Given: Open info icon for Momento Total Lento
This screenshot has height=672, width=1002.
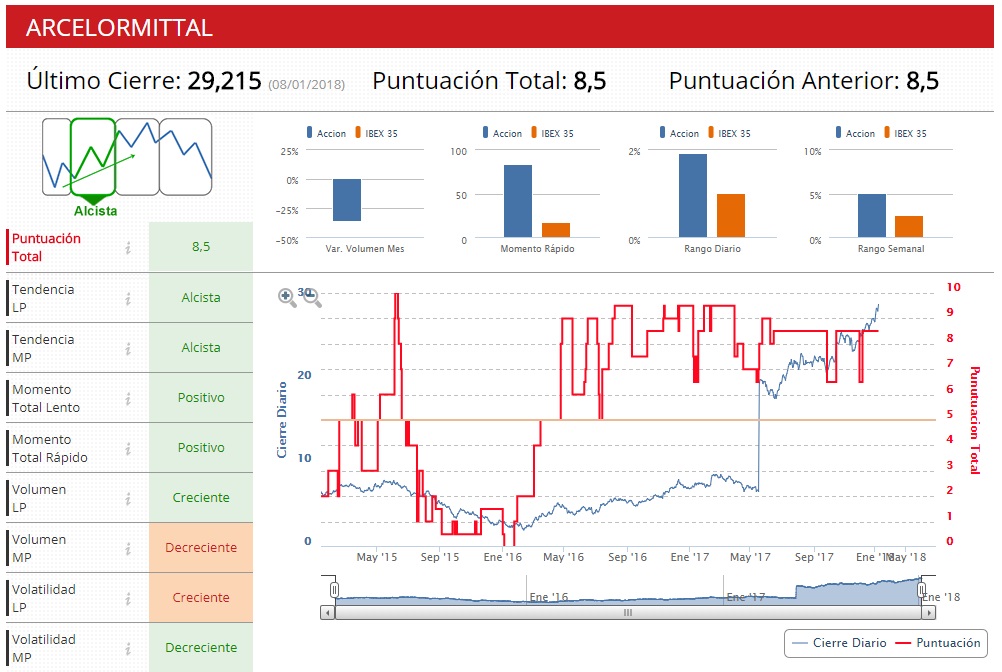Looking at the screenshot, I should click(128, 399).
